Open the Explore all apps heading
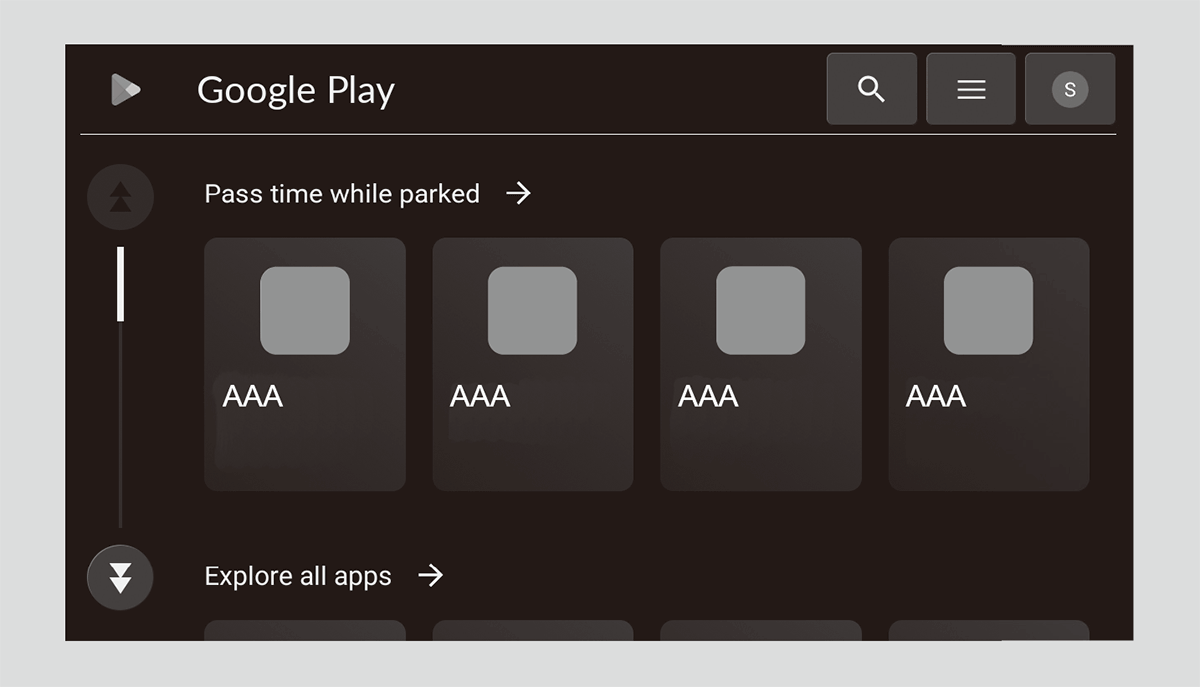This screenshot has height=687, width=1200. point(298,577)
